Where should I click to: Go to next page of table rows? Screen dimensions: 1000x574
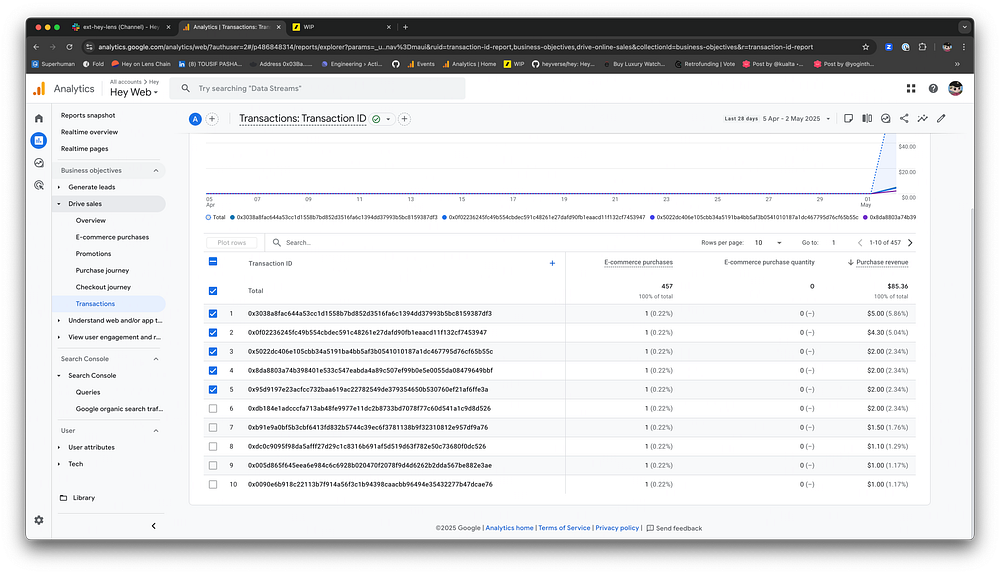click(910, 243)
